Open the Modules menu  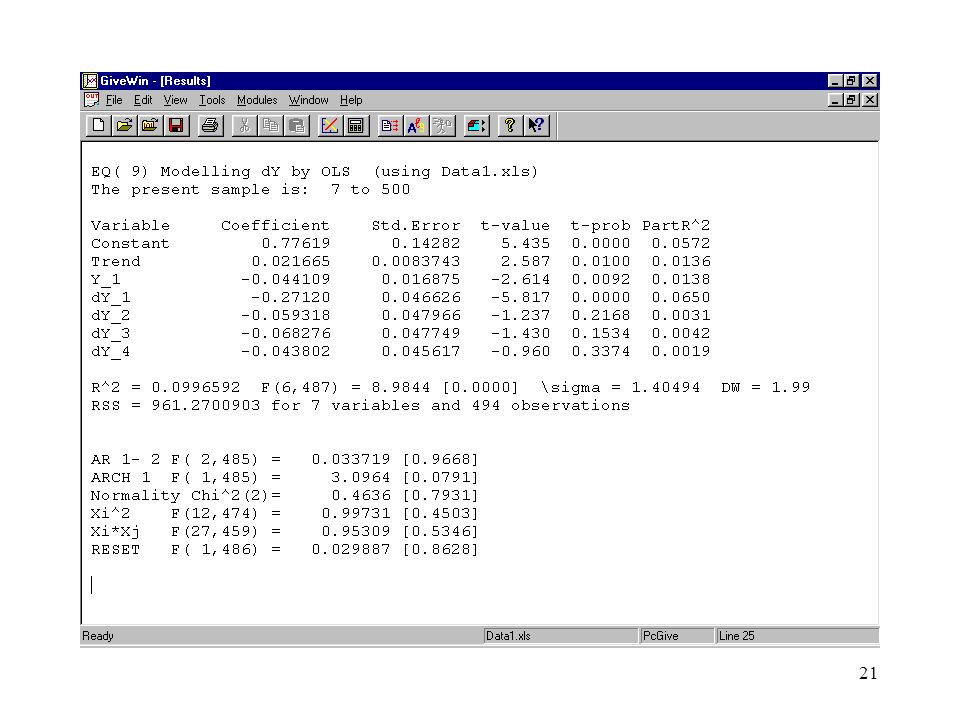[257, 100]
